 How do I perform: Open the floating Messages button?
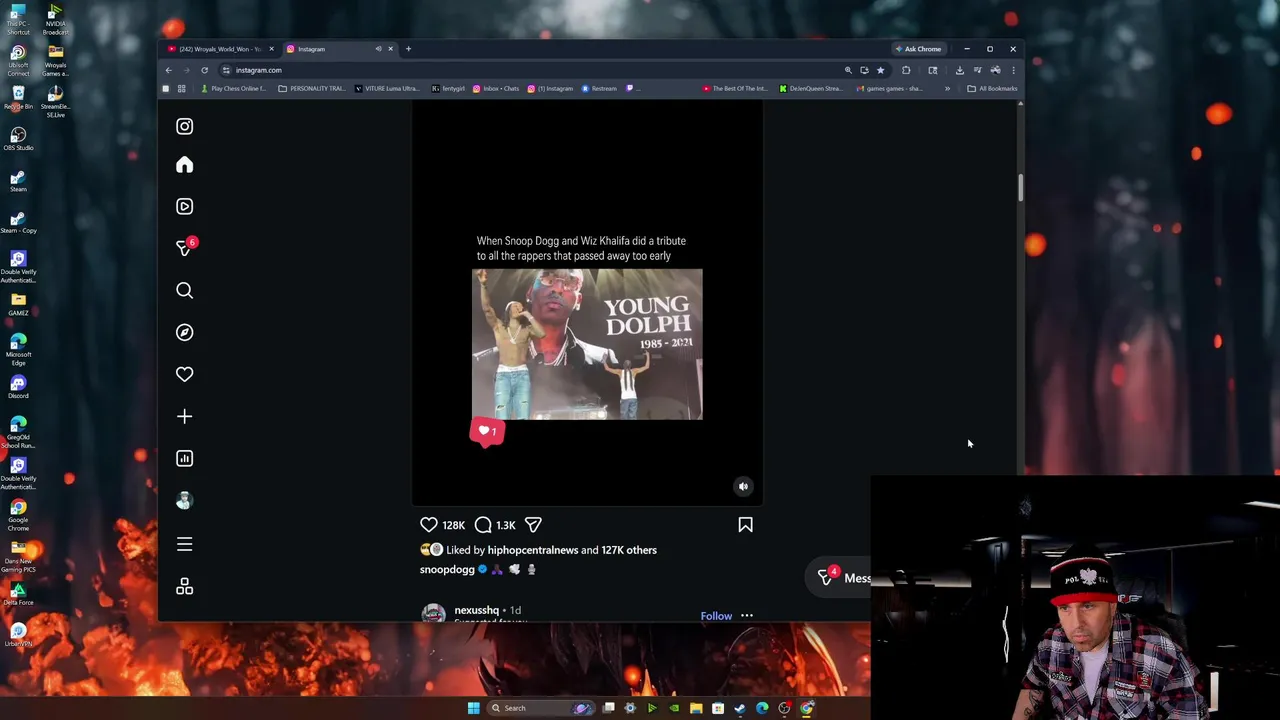point(839,577)
